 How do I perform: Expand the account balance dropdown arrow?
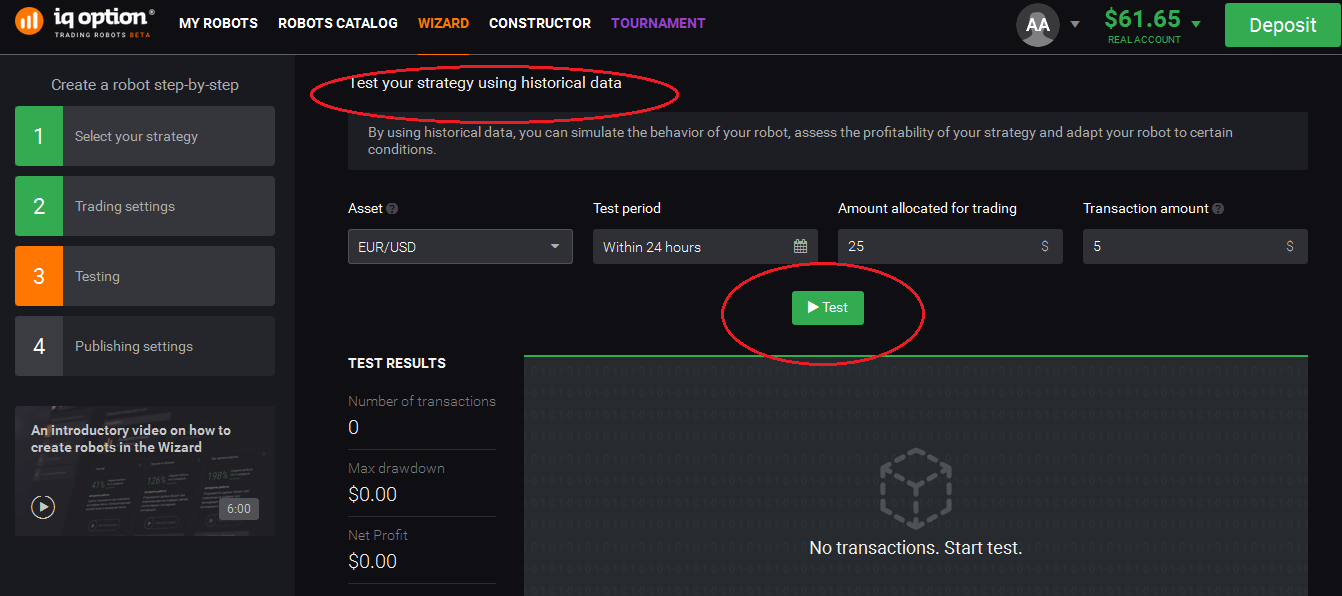tap(1196, 23)
